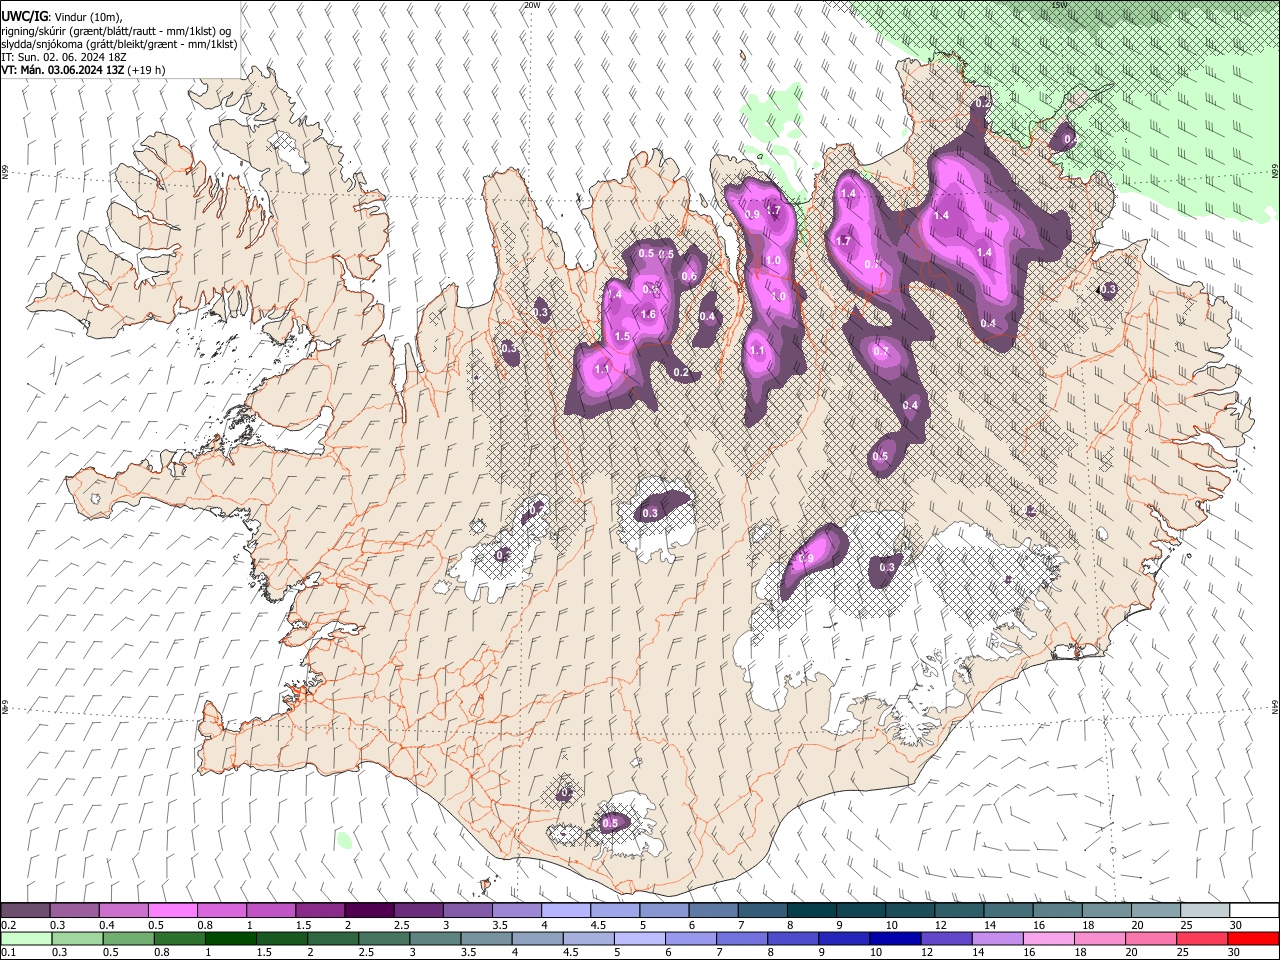
Task: Click the top-row legend label 0.4
Action: (107, 925)
